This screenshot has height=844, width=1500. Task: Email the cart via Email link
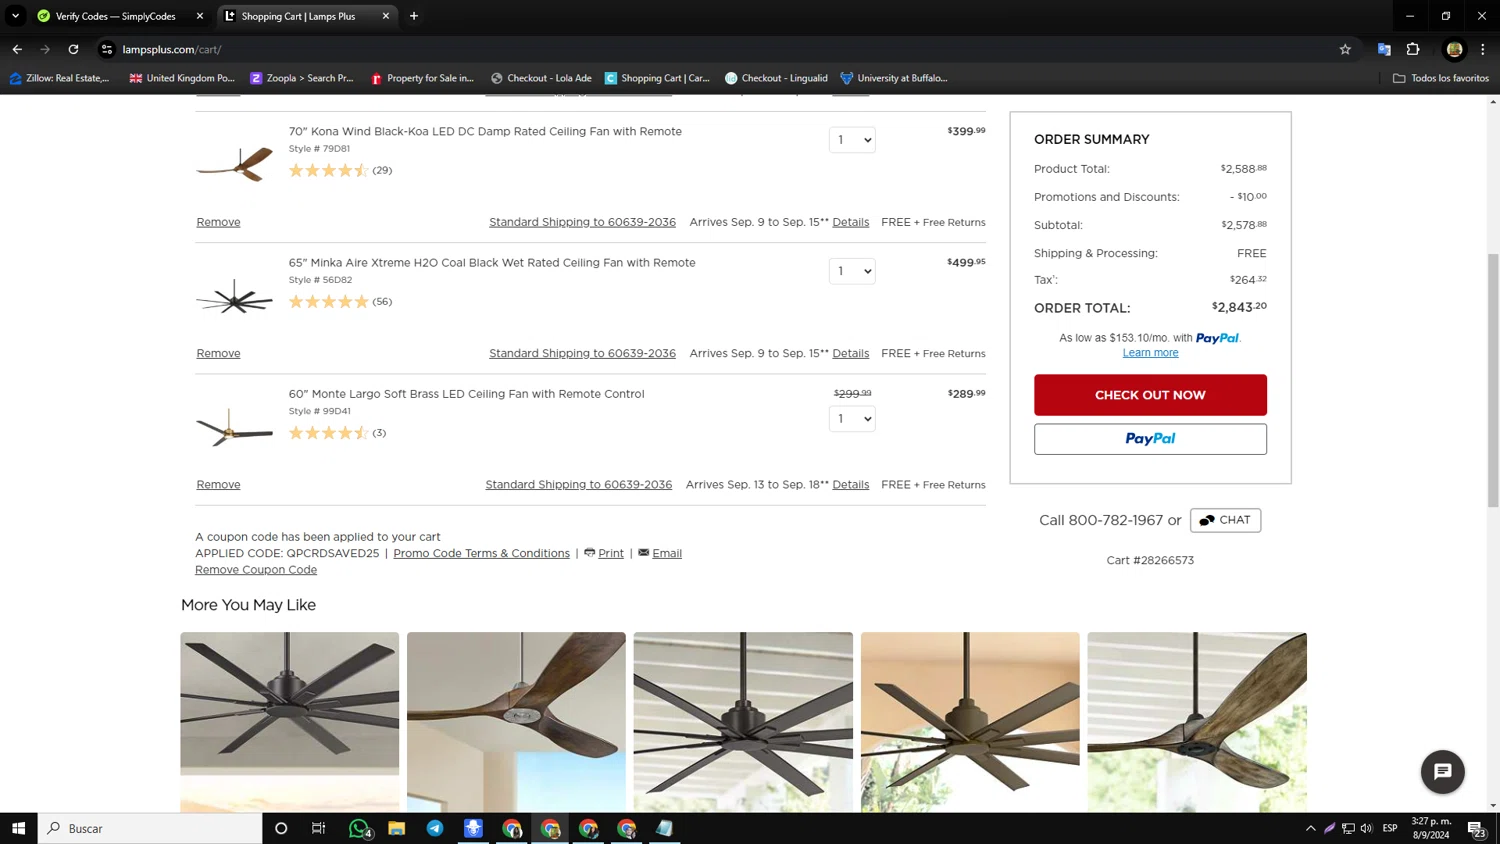click(667, 553)
